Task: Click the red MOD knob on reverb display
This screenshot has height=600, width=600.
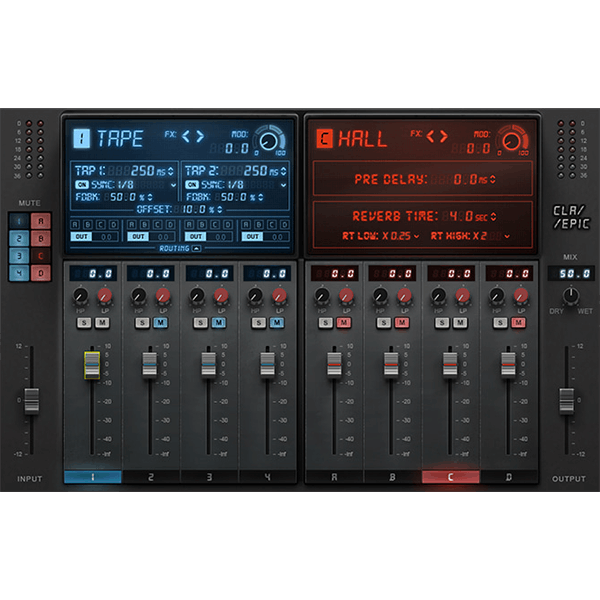Action: click(512, 142)
